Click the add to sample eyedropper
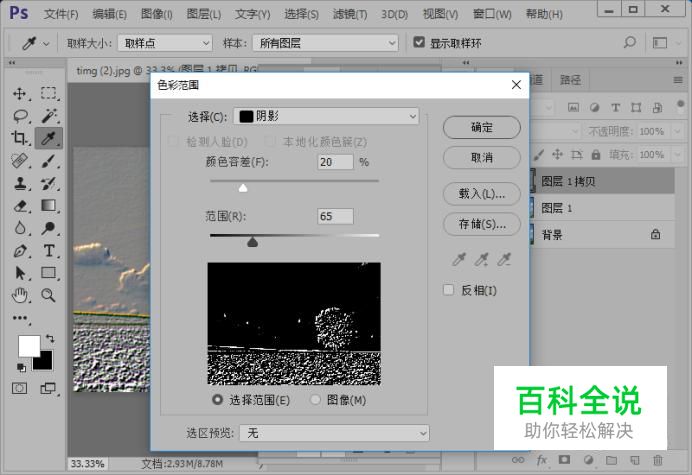Image resolution: width=692 pixels, height=475 pixels. point(481,260)
